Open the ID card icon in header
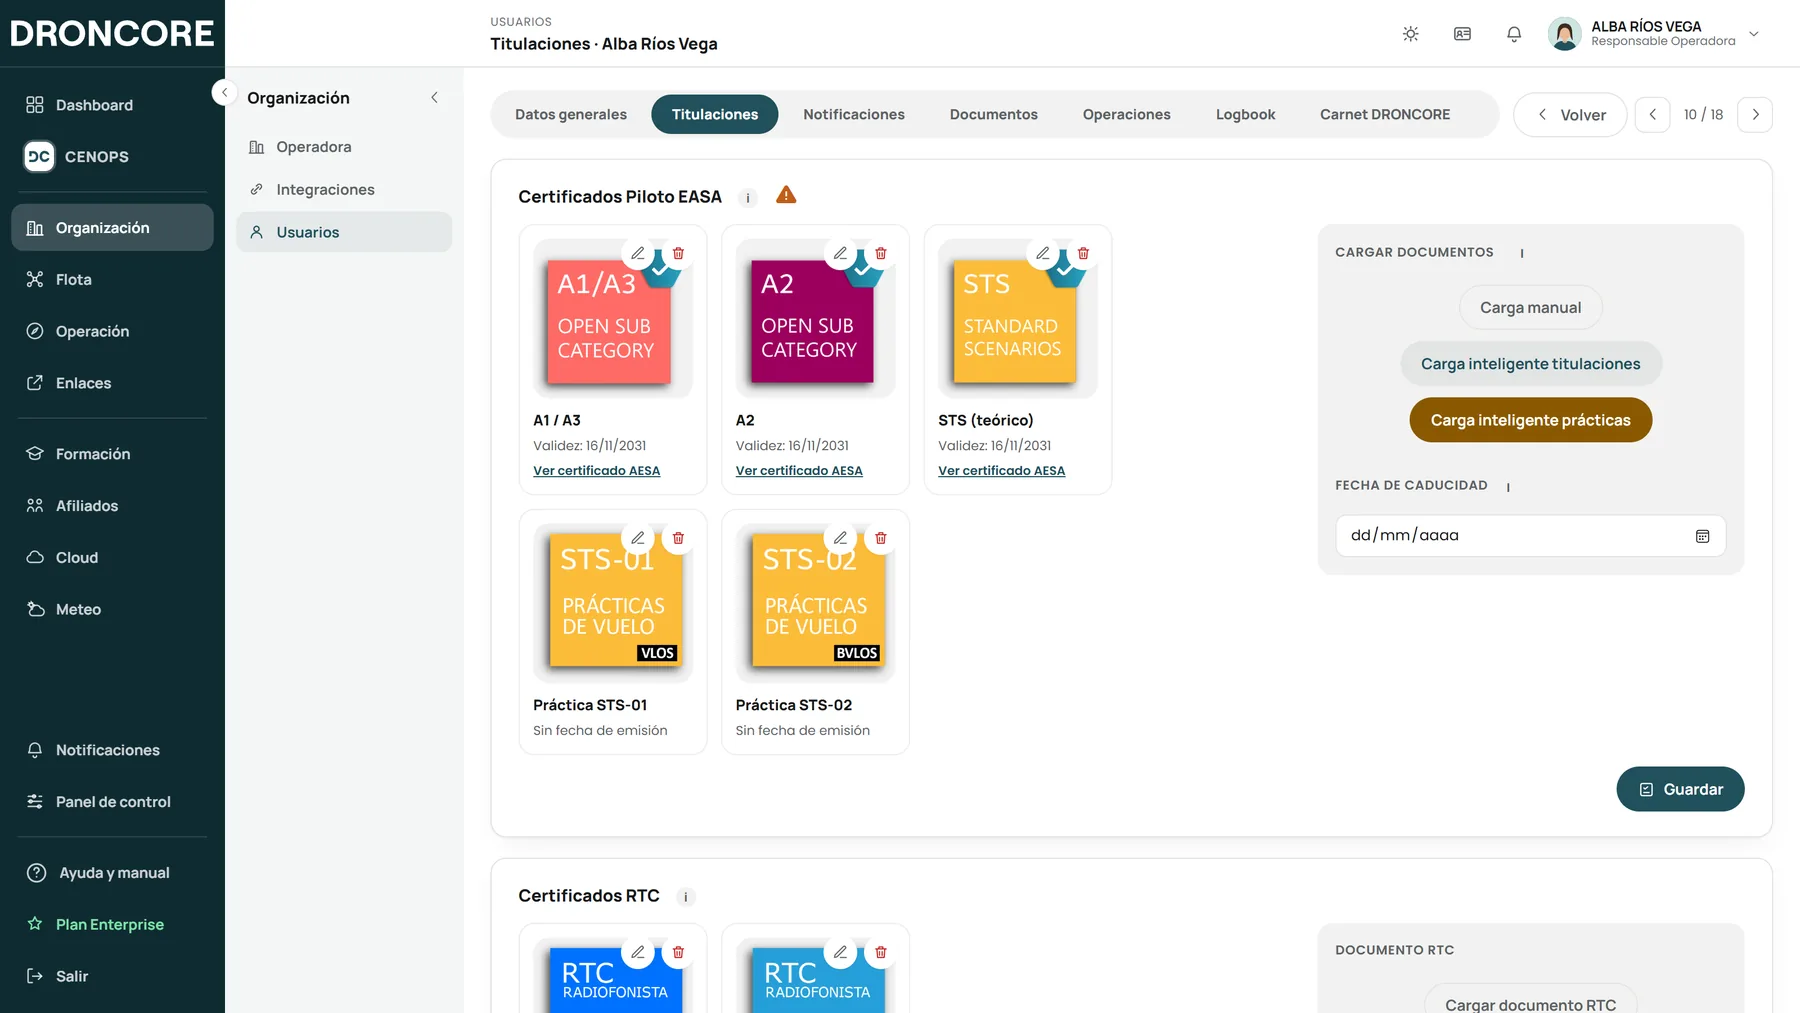Viewport: 1800px width, 1013px height. [1462, 34]
